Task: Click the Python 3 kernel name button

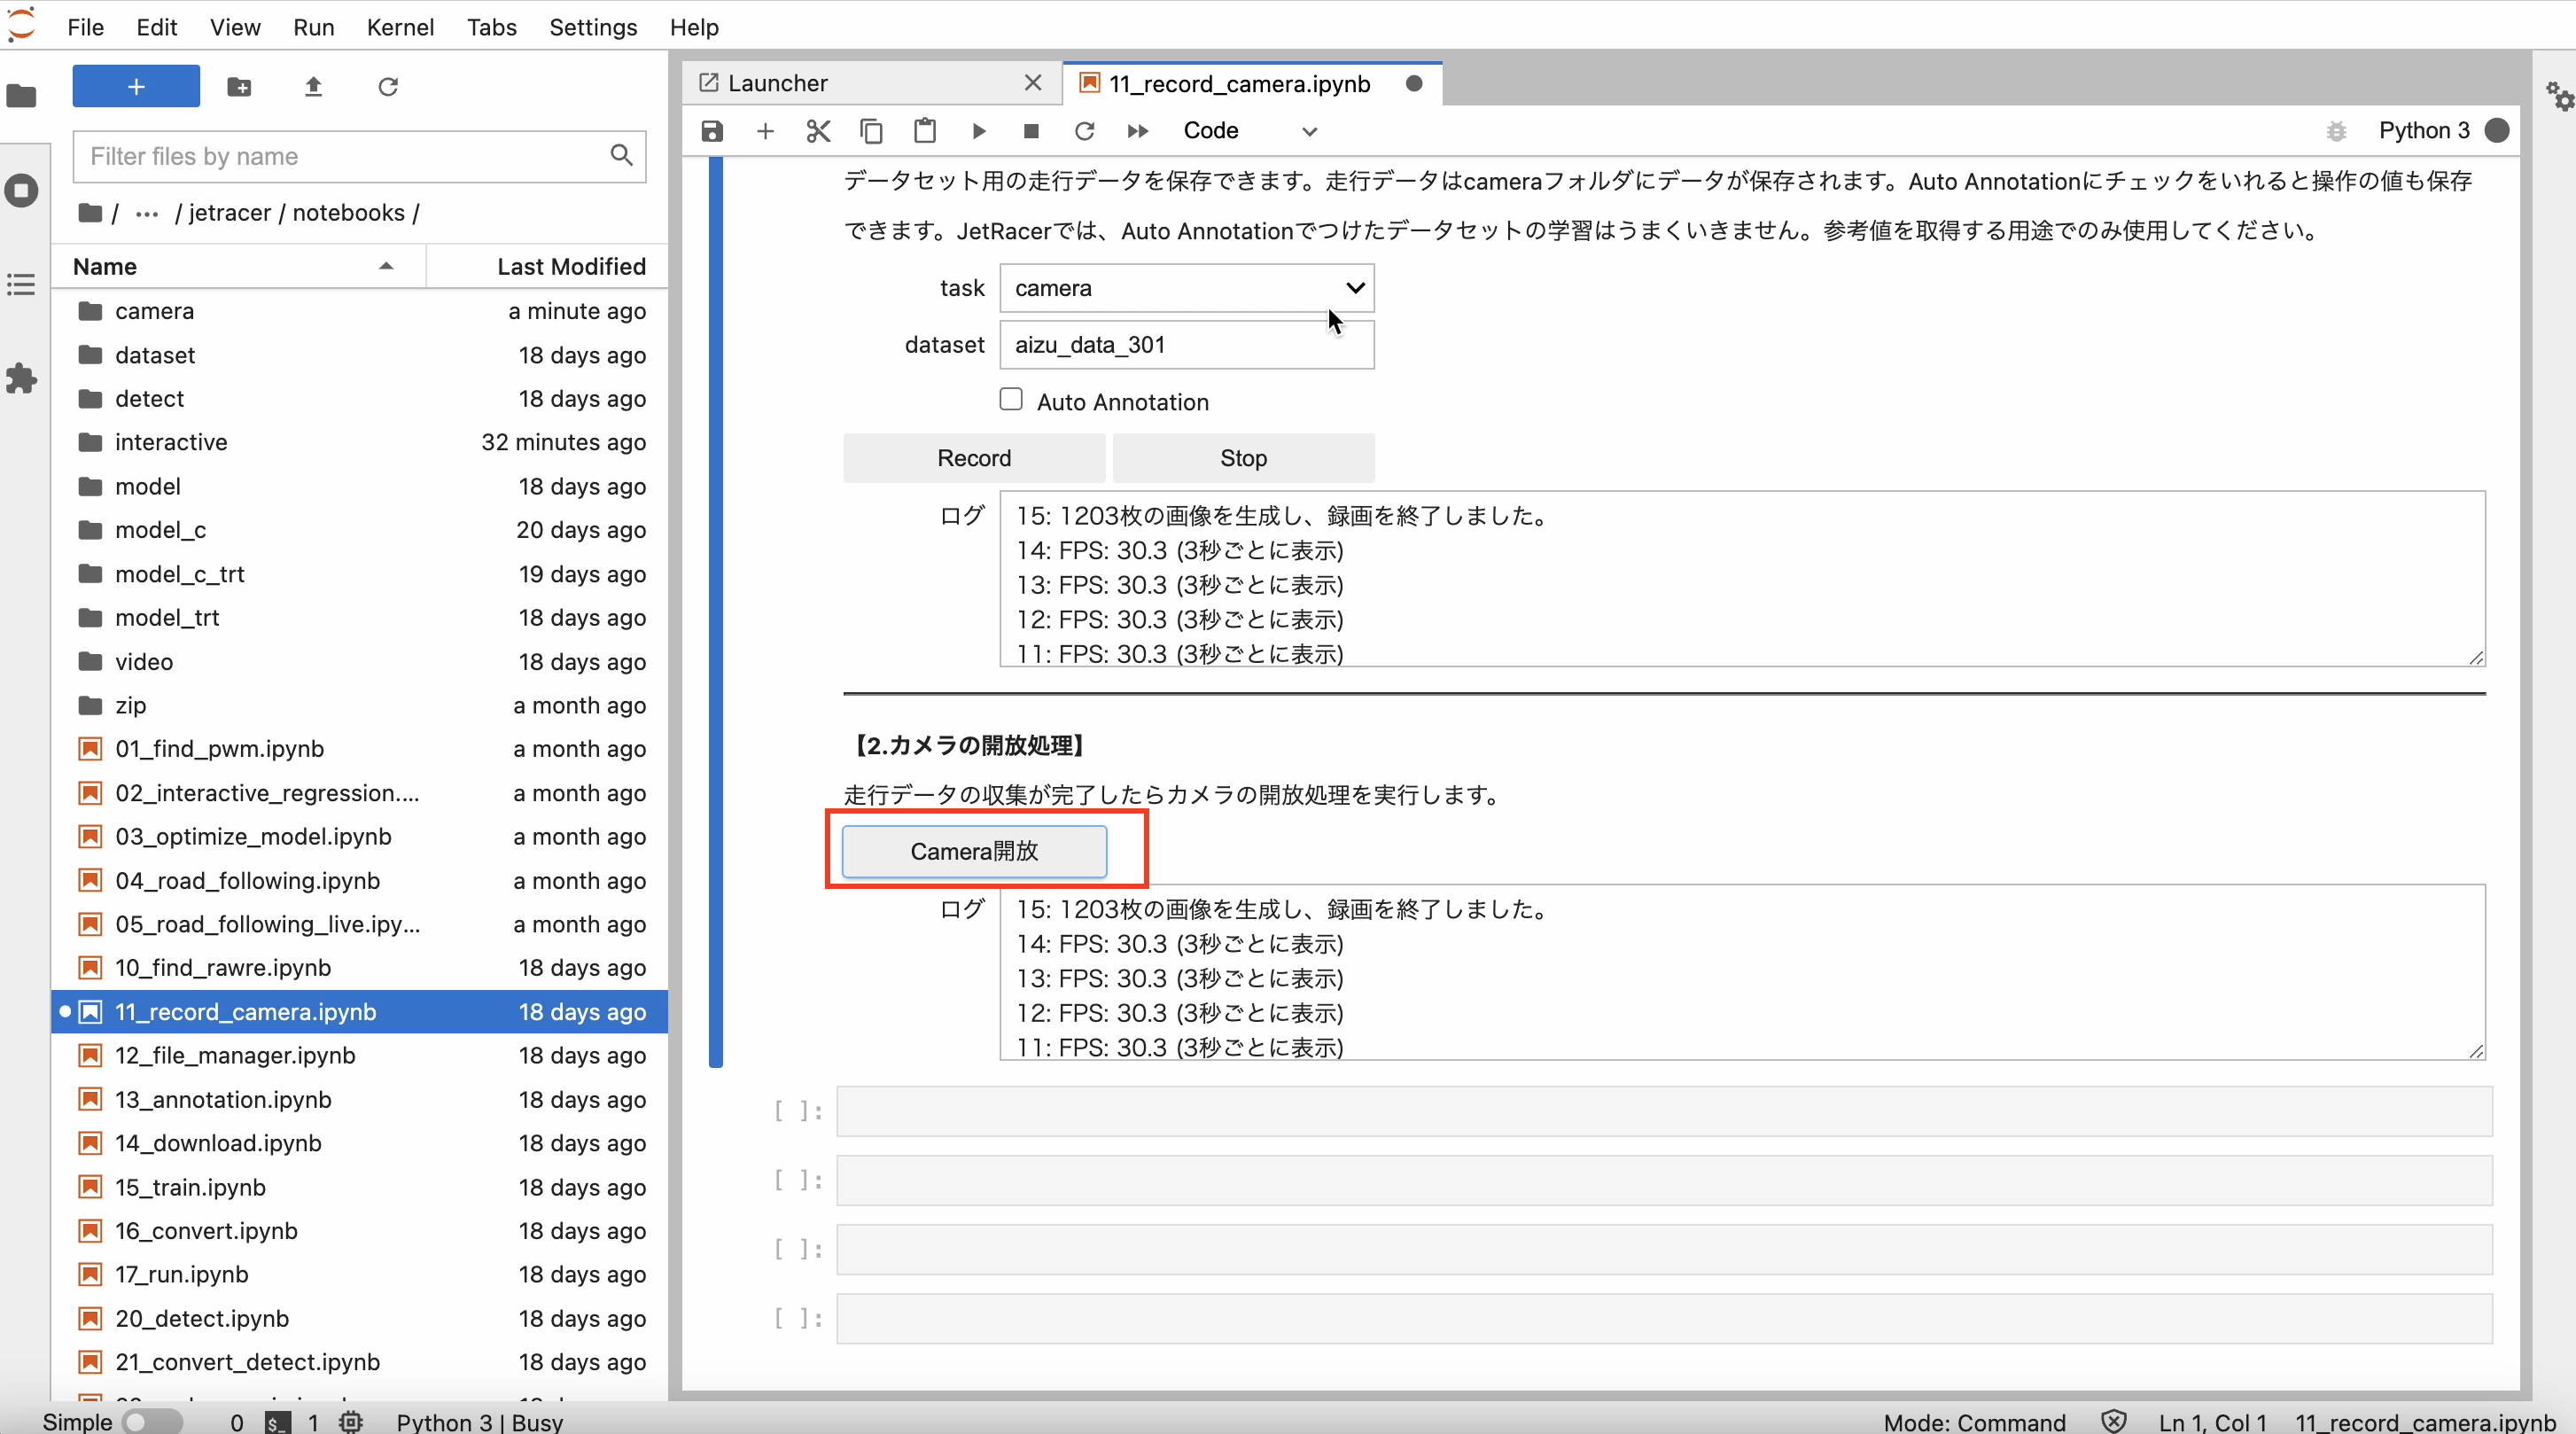Action: 2424,131
